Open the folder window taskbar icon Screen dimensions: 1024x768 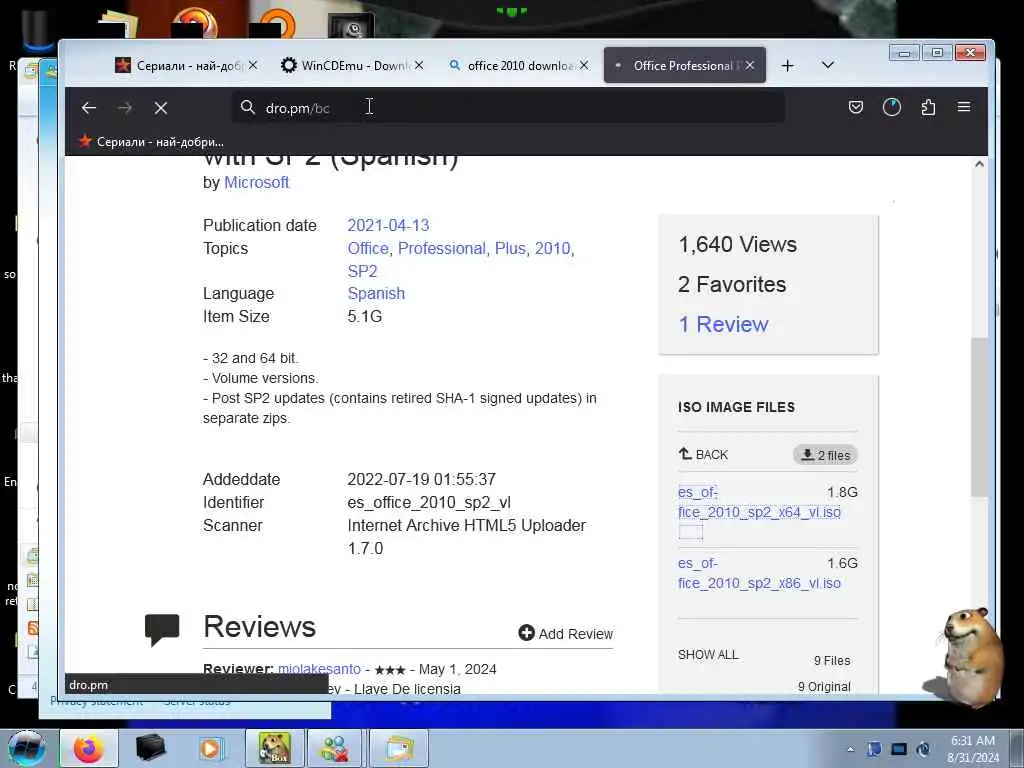point(399,748)
